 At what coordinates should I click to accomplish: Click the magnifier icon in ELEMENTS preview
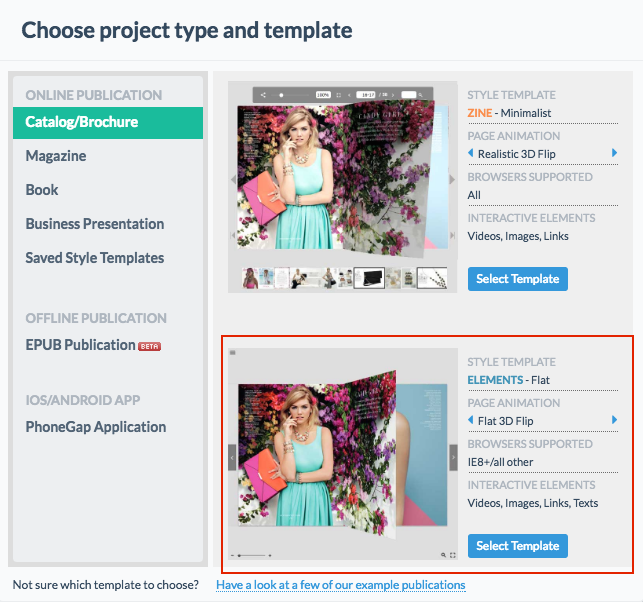pyautogui.click(x=443, y=555)
